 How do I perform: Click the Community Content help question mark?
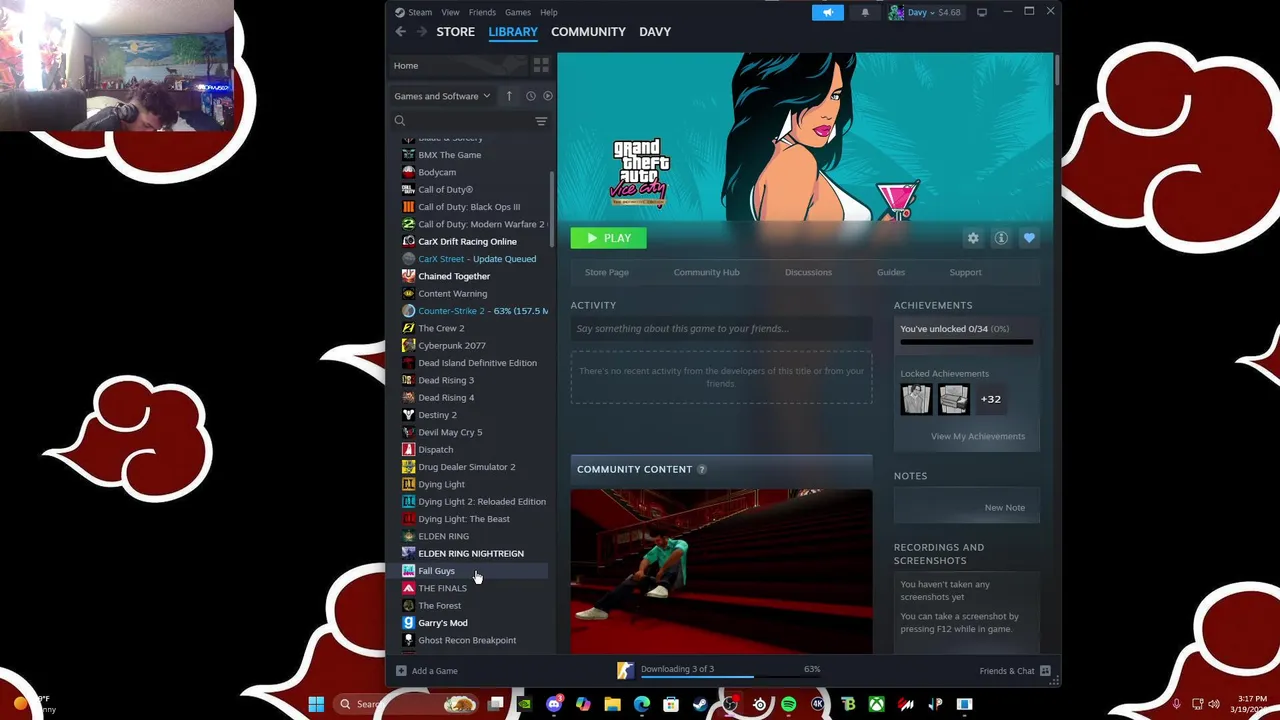pyautogui.click(x=701, y=469)
